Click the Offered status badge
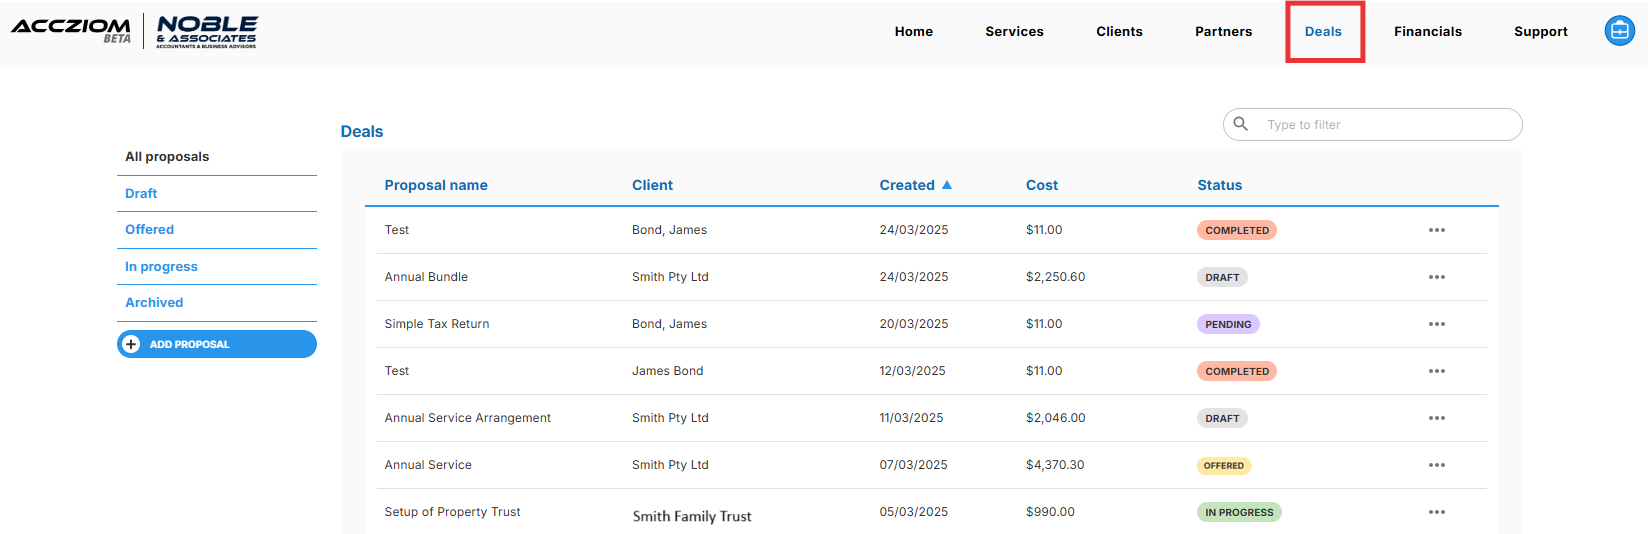The width and height of the screenshot is (1648, 534). point(1224,465)
